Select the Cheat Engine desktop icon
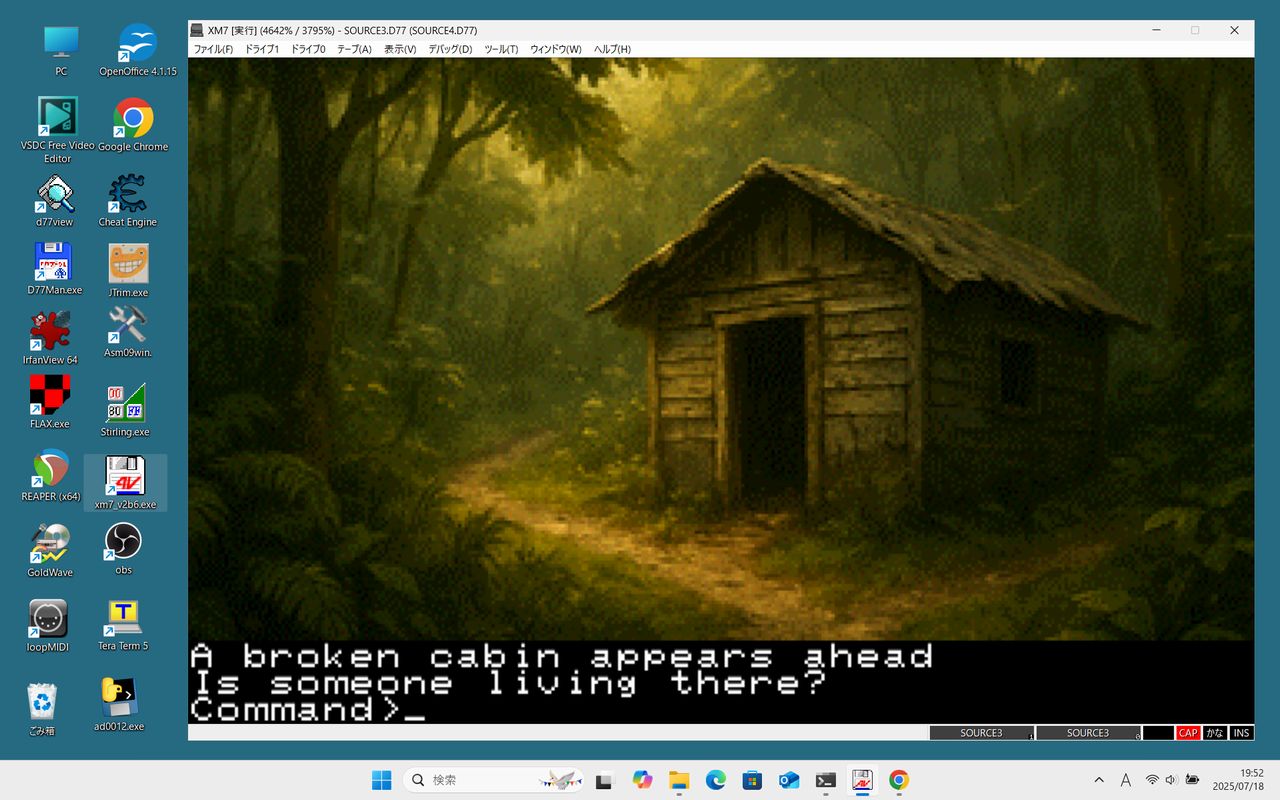1280x800 pixels. click(128, 201)
